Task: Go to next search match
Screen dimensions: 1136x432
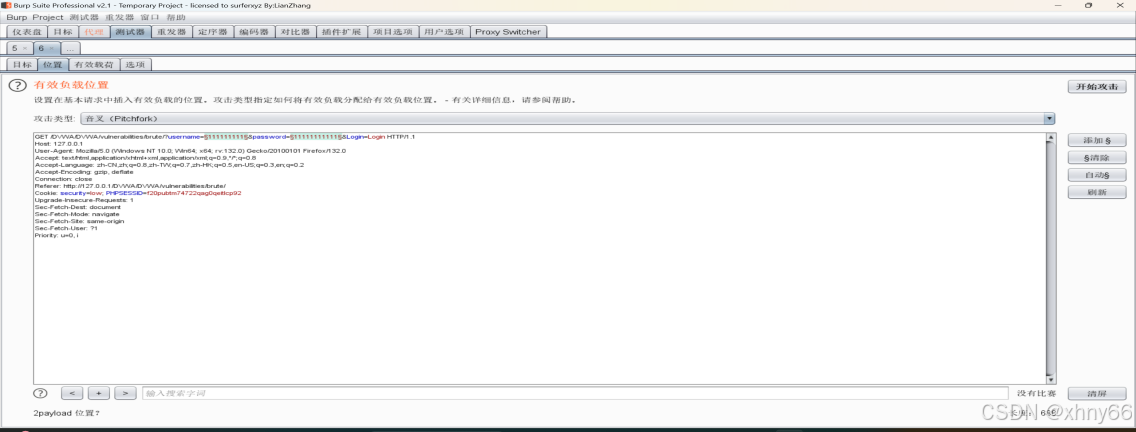Action: tap(125, 393)
